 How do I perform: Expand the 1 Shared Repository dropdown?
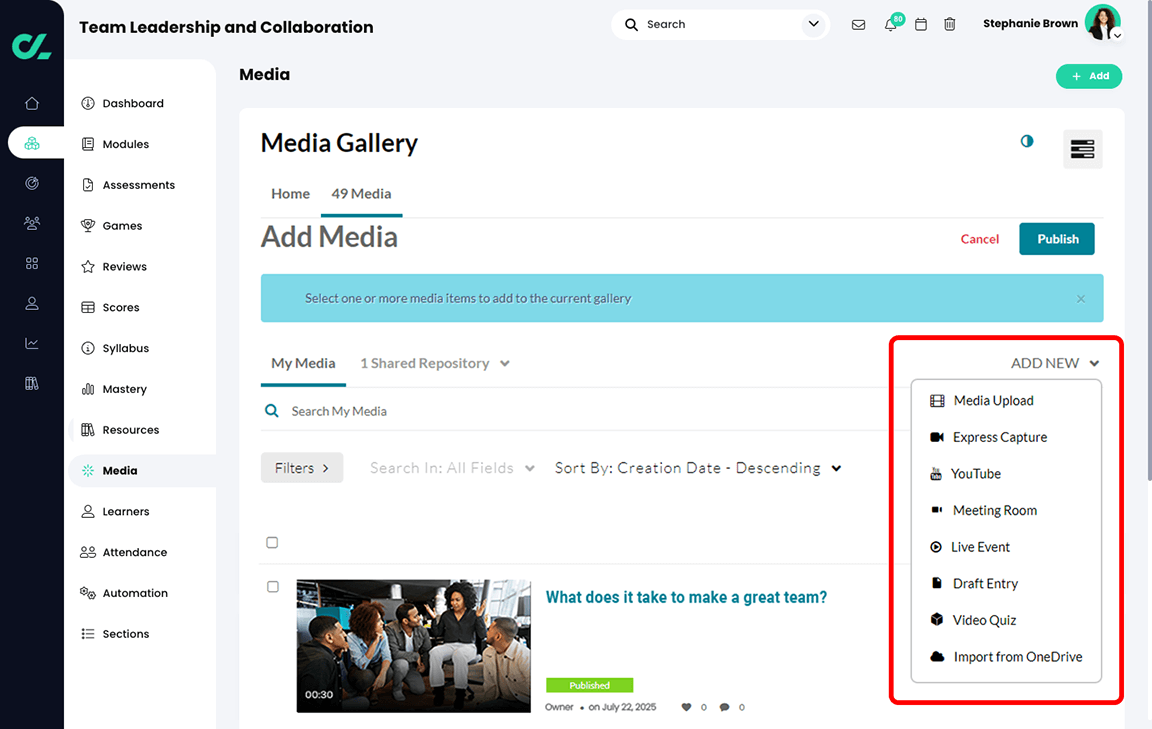point(434,363)
